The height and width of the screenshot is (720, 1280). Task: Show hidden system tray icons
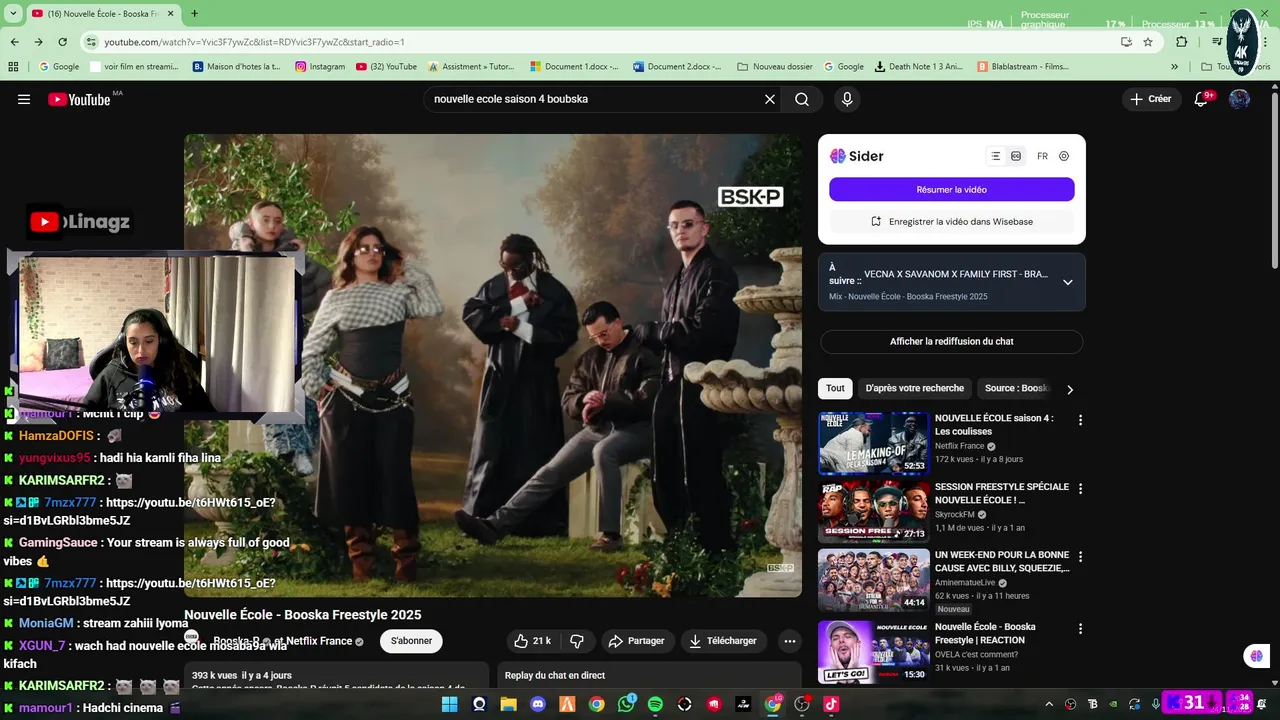1049,704
